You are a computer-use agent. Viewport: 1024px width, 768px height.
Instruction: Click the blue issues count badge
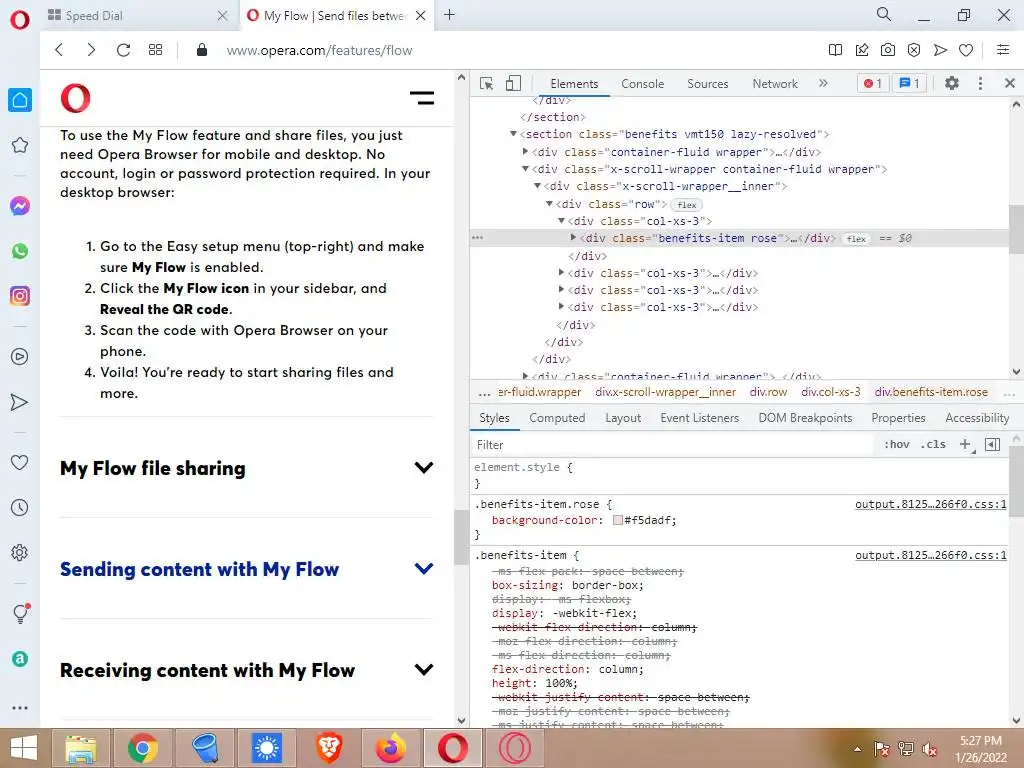pyautogui.click(x=910, y=84)
